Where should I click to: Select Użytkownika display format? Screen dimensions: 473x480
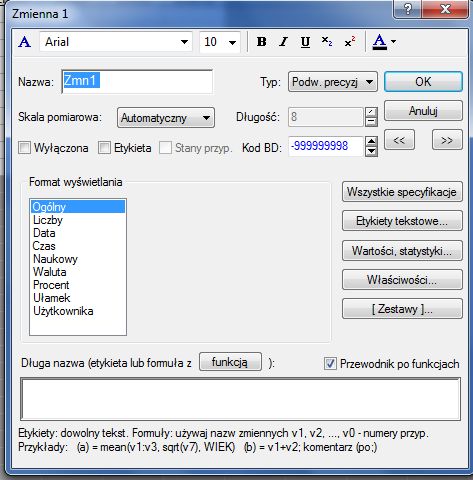(78, 311)
